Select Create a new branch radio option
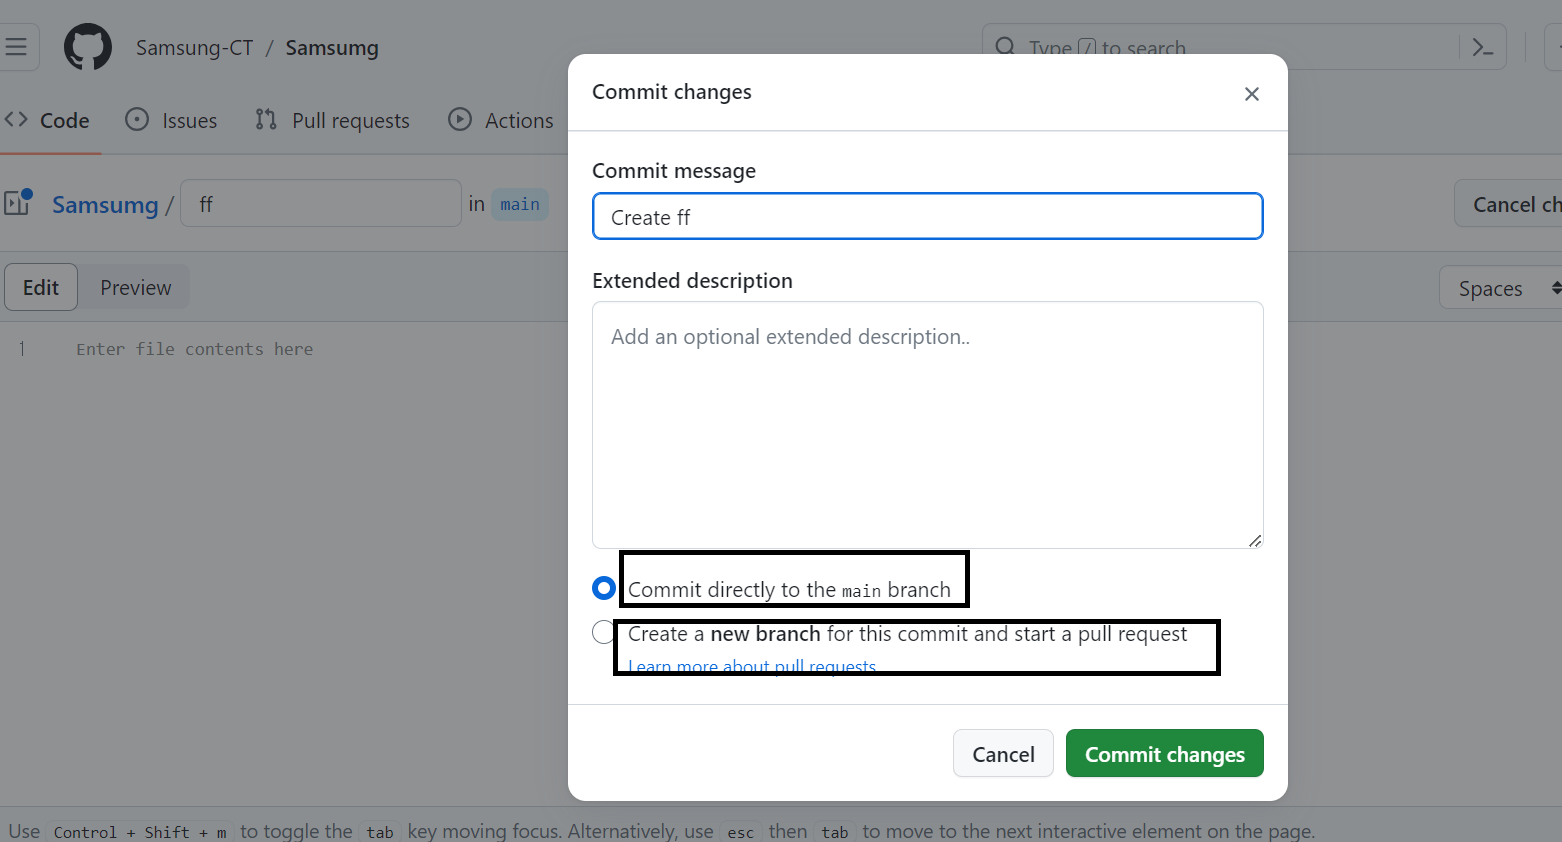Screen dimensions: 1562x842 pyautogui.click(x=603, y=632)
